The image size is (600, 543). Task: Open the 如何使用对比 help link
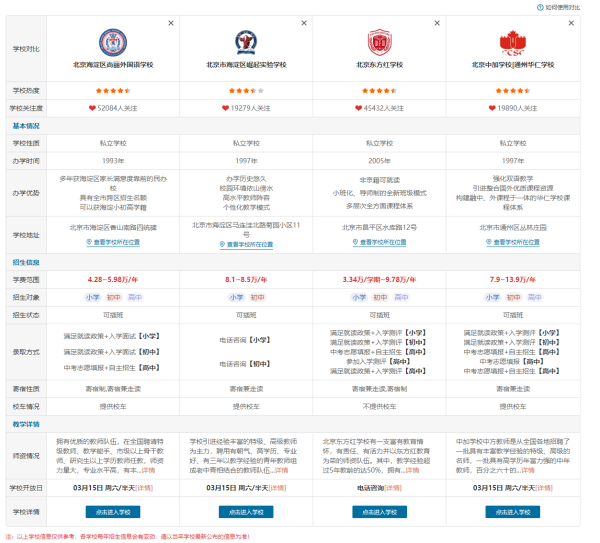click(x=562, y=7)
